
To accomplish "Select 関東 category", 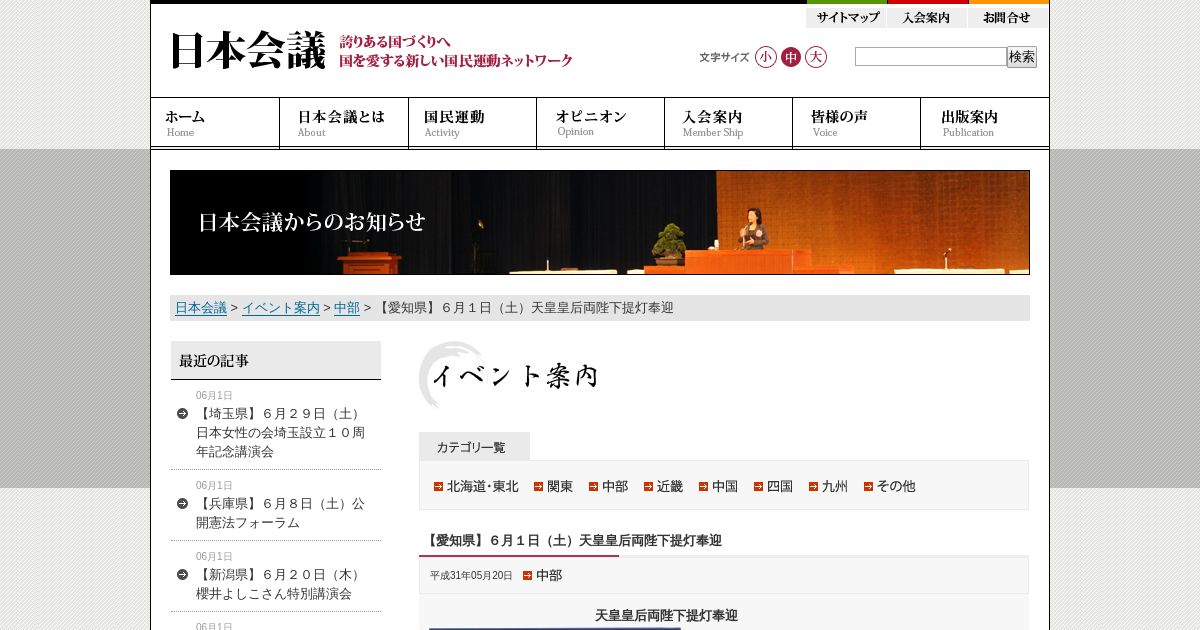I will [560, 486].
